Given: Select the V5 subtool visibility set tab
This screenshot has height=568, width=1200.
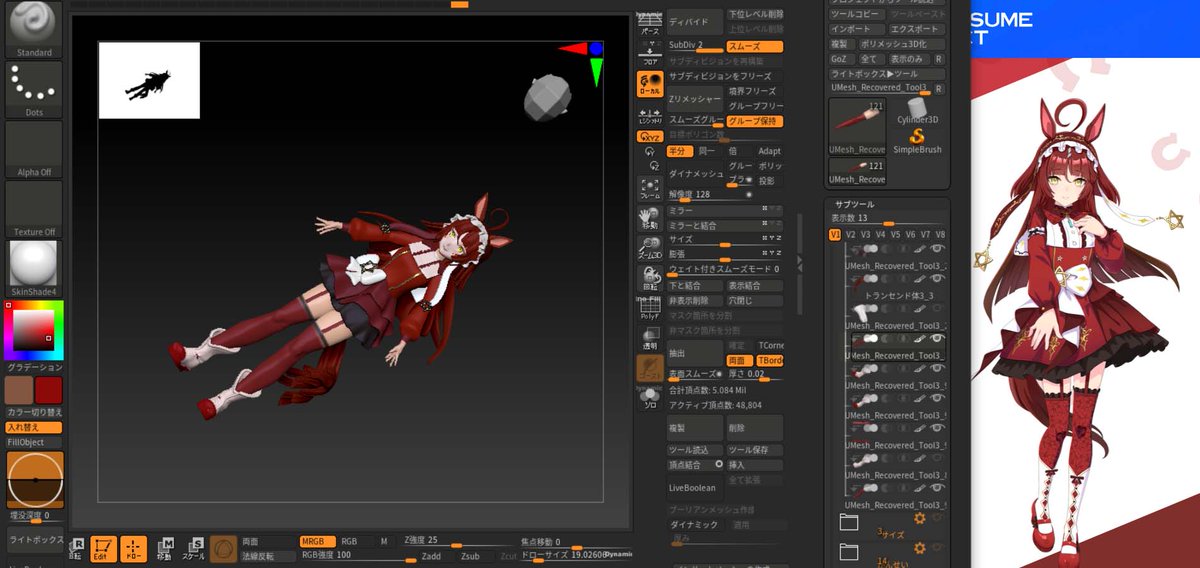Looking at the screenshot, I should coord(896,235).
